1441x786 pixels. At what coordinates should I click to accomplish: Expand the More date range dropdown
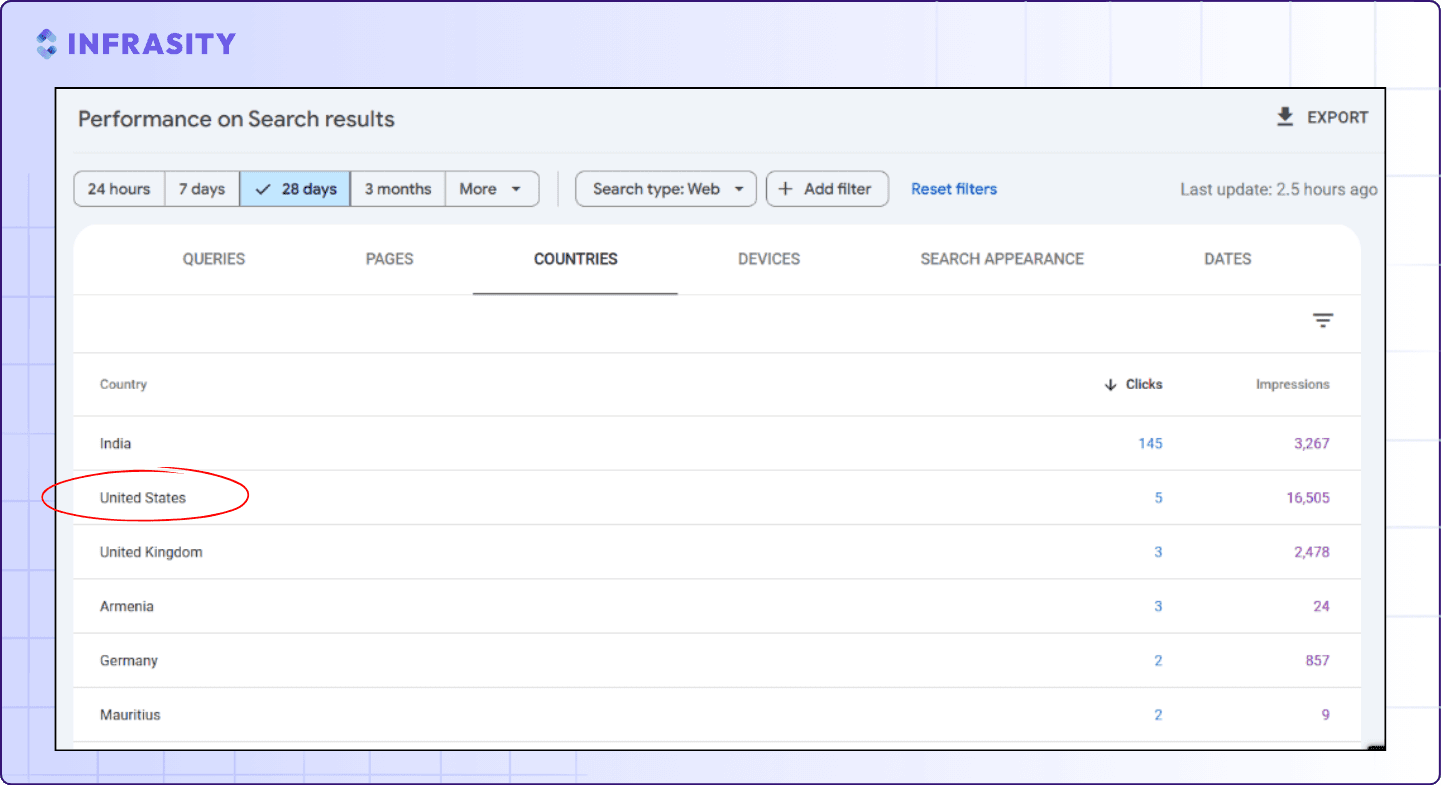(492, 189)
